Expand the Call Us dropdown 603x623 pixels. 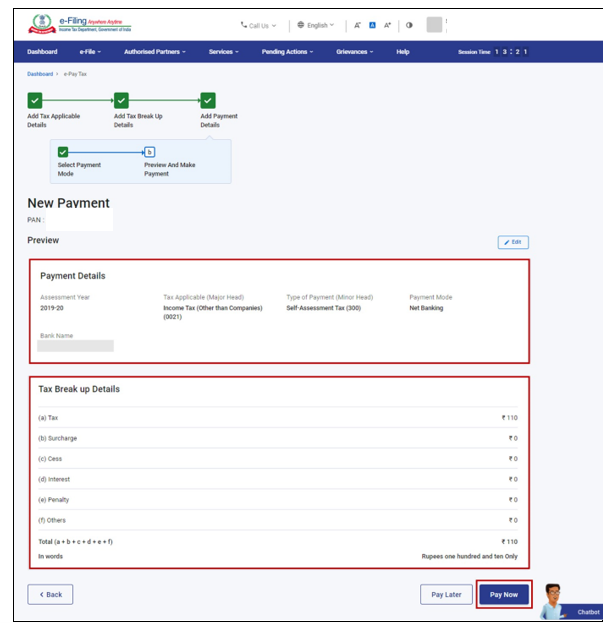click(258, 25)
